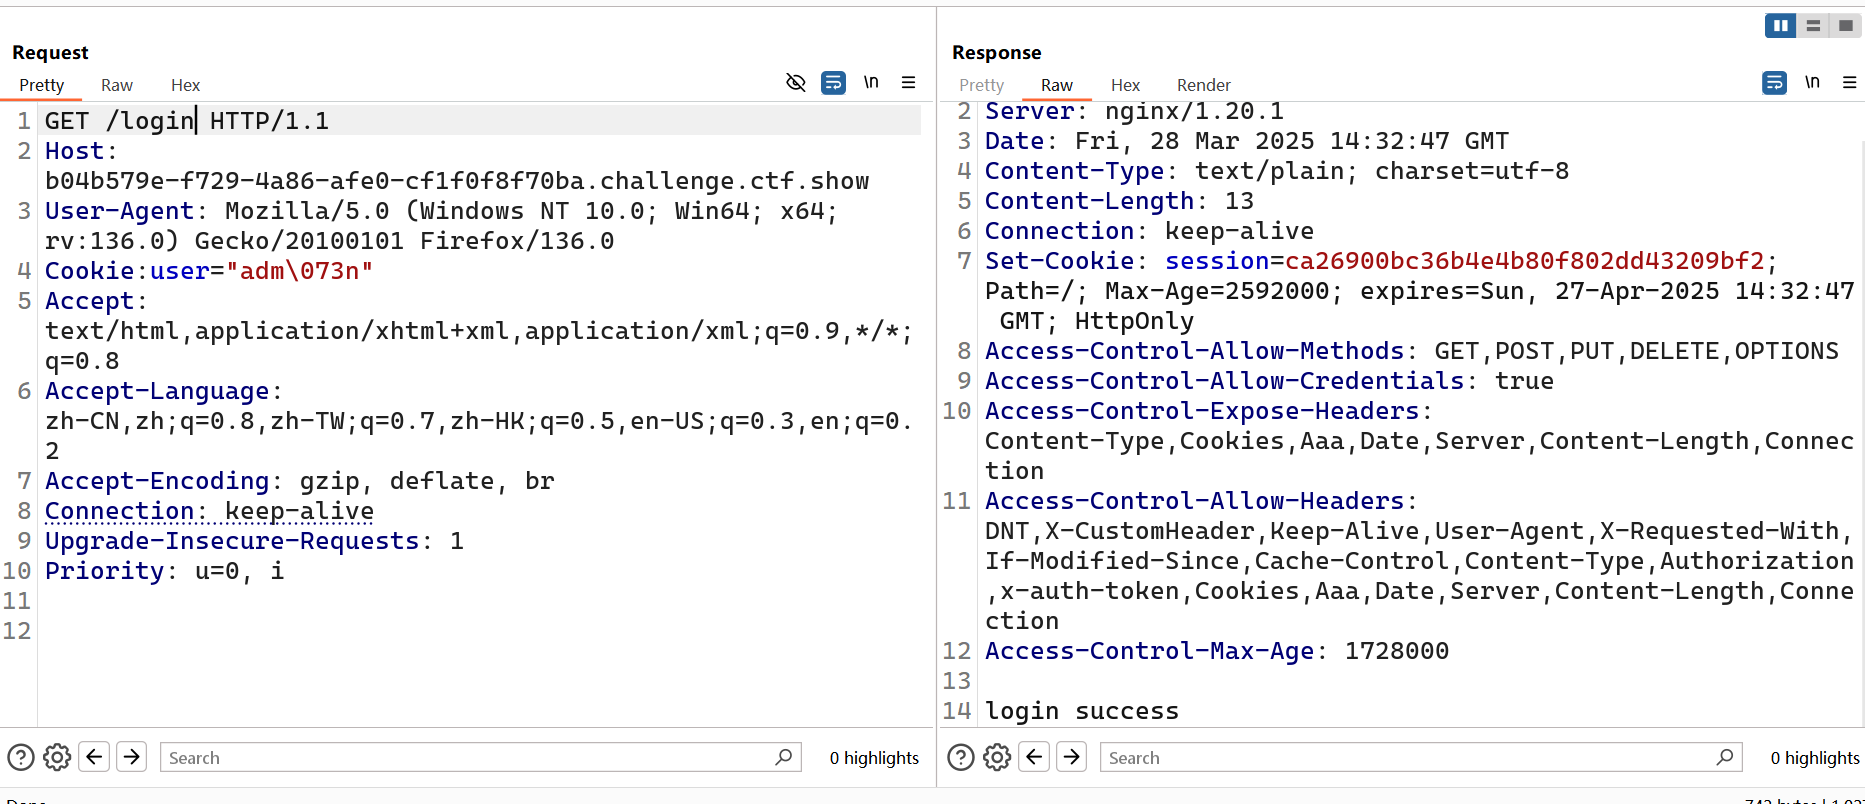
Task: Switch Response view to Hex tab
Action: coord(1125,85)
